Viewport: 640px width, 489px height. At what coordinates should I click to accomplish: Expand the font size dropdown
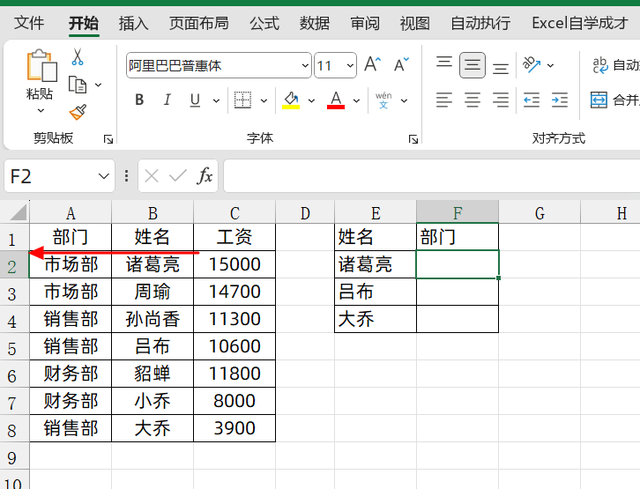tap(350, 67)
